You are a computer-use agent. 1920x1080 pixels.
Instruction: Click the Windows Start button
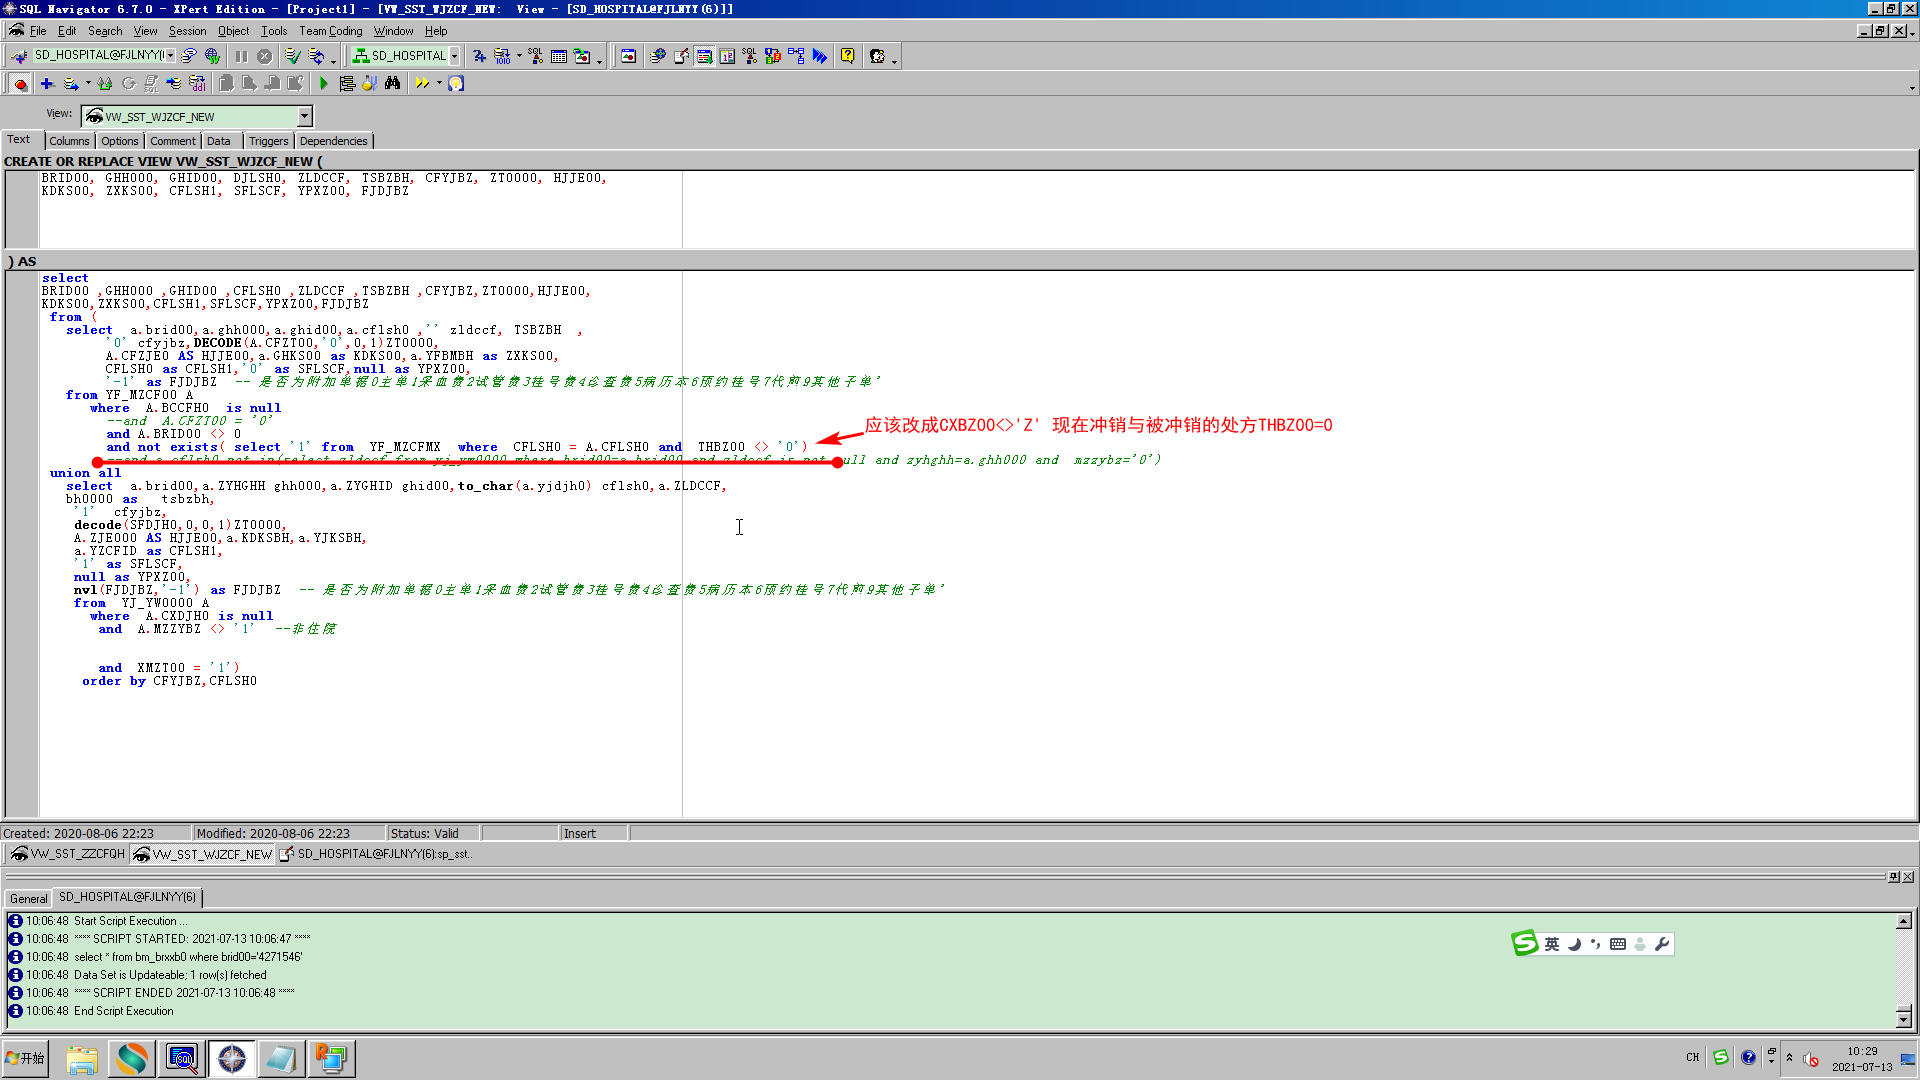(26, 1058)
